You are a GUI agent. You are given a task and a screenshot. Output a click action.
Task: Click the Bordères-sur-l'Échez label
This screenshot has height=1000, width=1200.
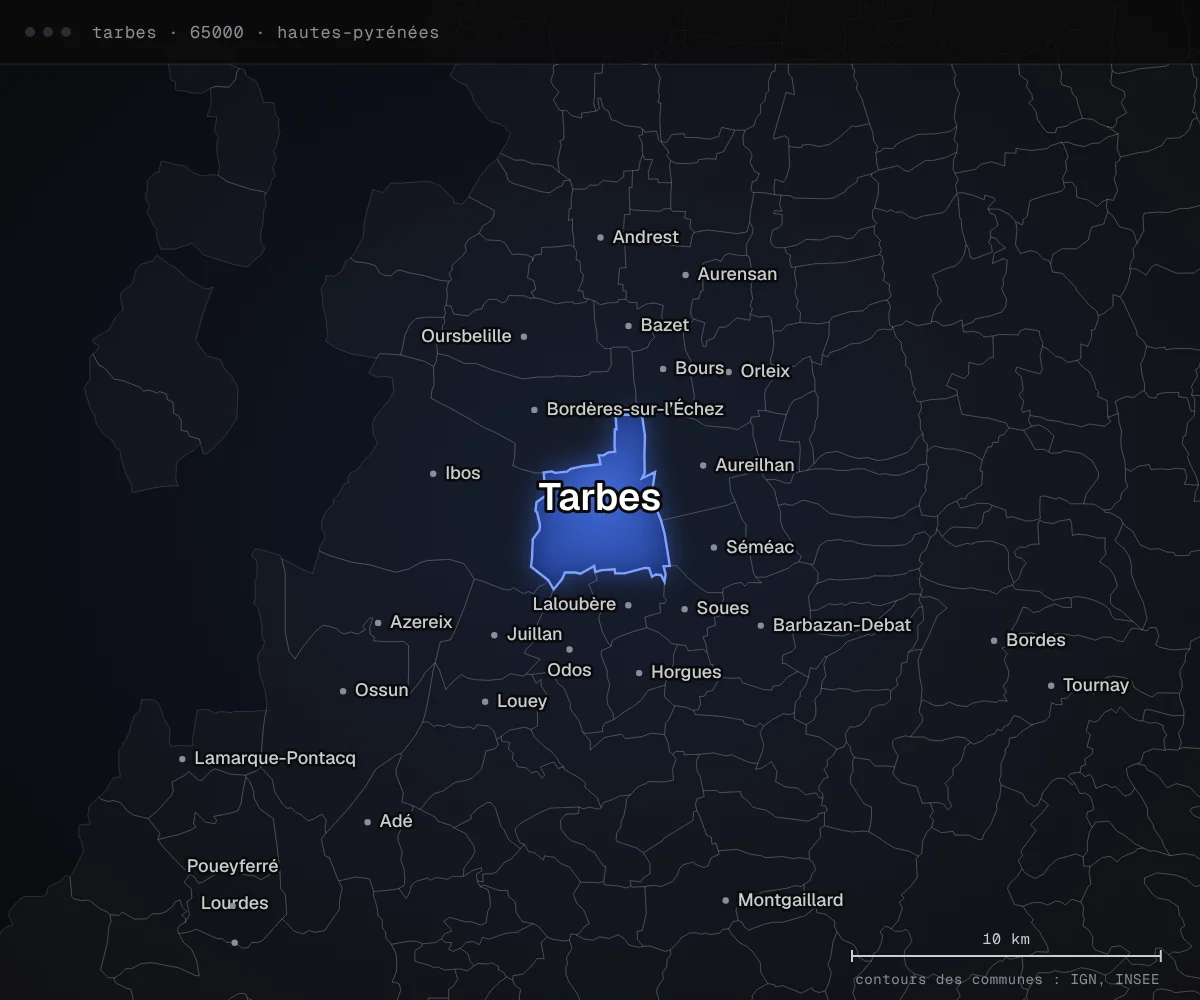[635, 409]
